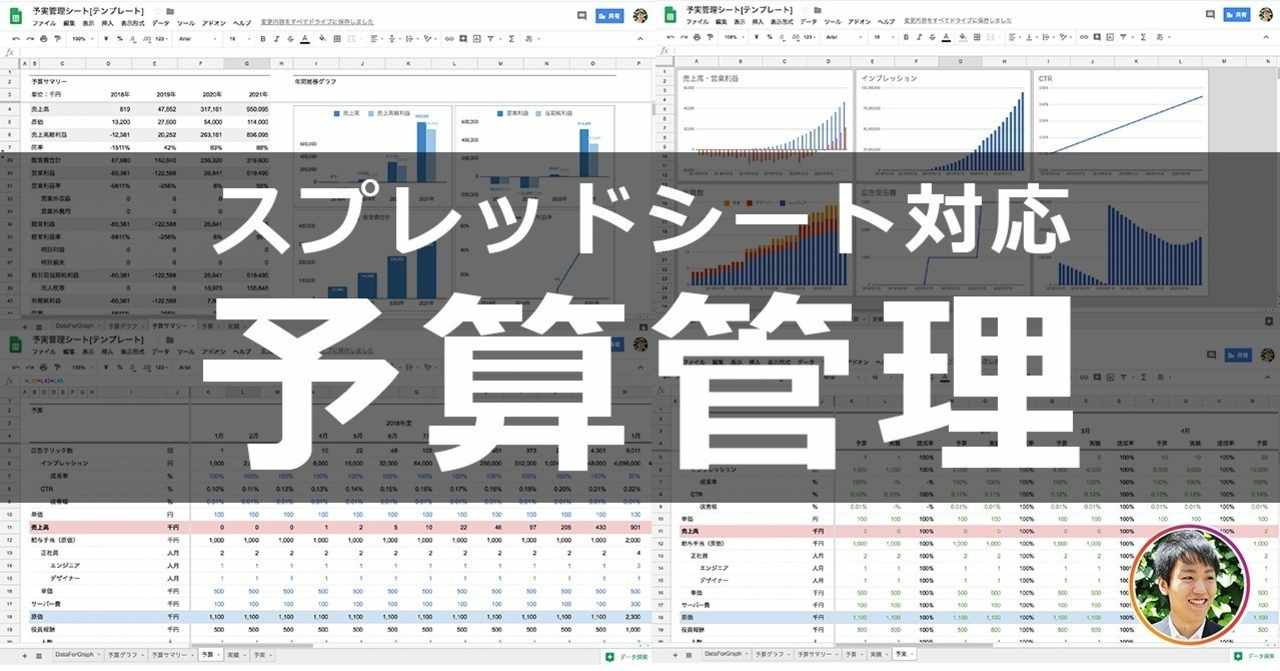
Task: Click the blue 共有 share button
Action: [608, 14]
